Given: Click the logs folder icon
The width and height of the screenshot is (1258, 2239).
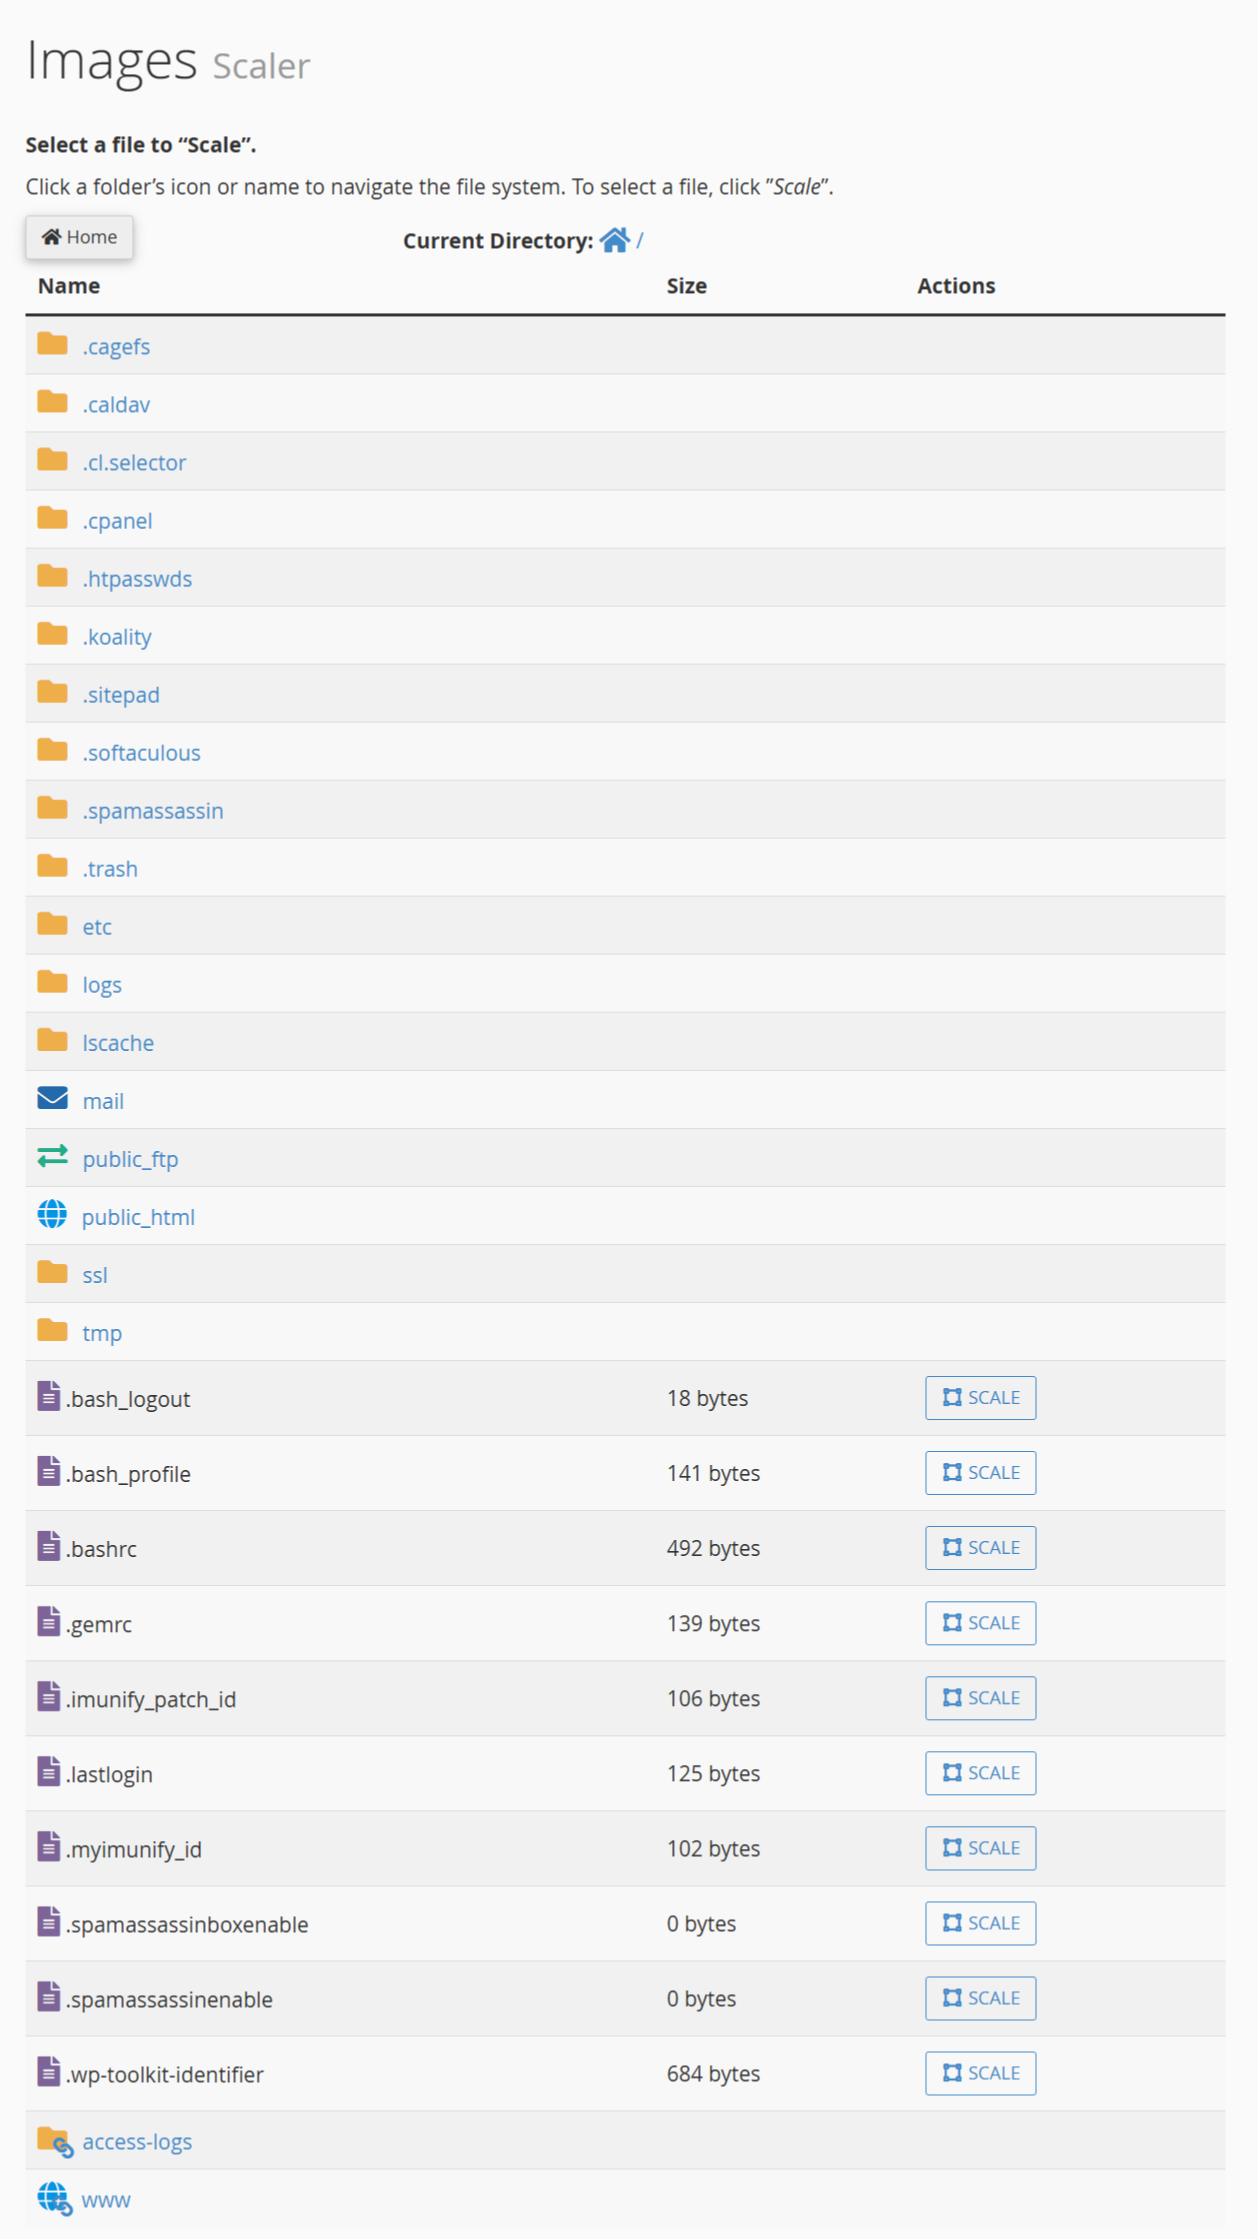Looking at the screenshot, I should click(x=52, y=982).
